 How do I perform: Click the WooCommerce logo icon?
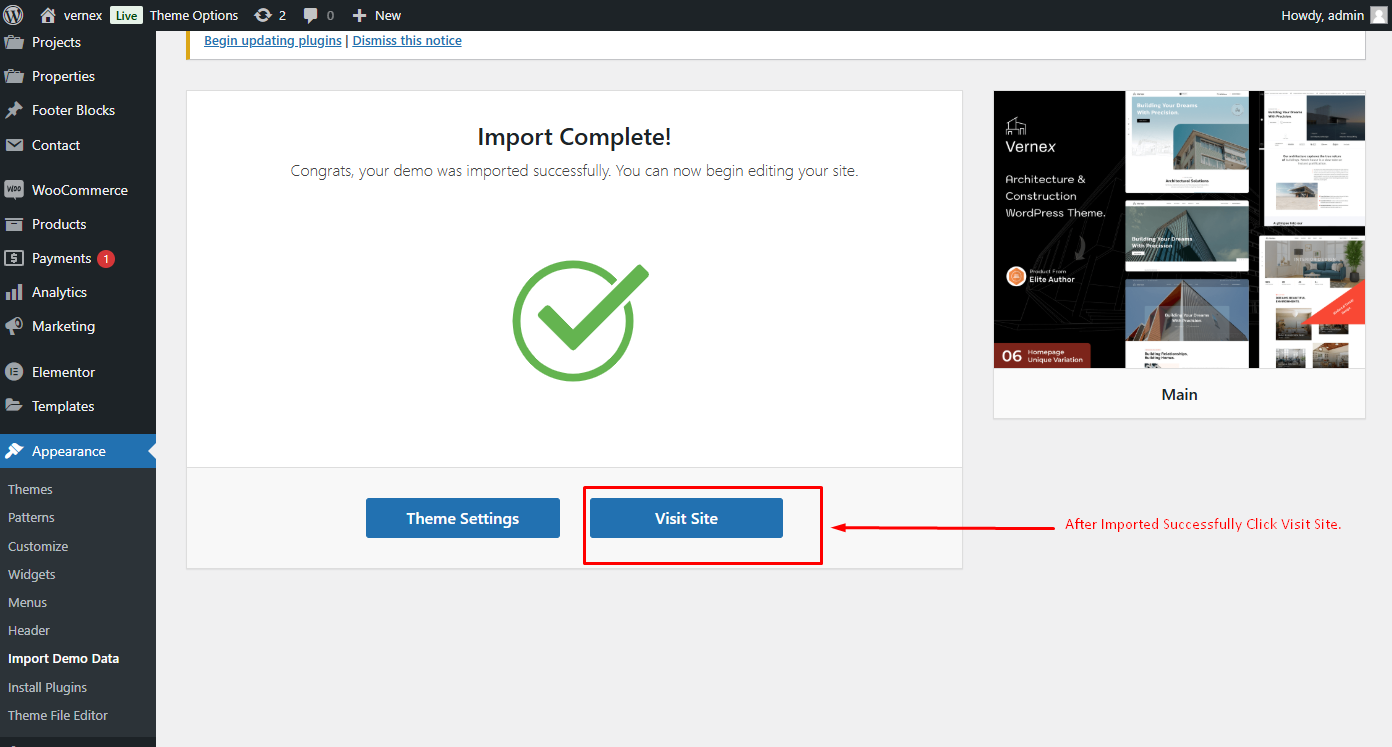tap(14, 190)
